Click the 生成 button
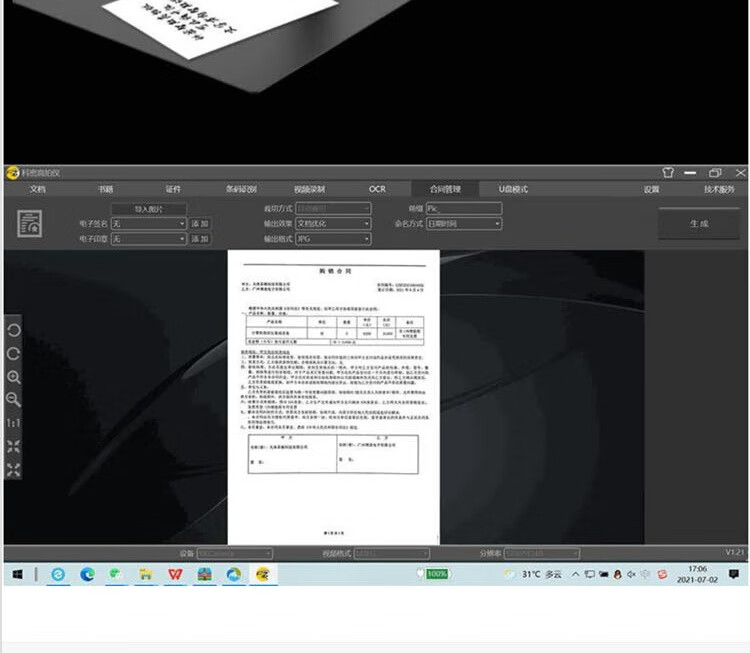This screenshot has width=750, height=653. point(698,224)
